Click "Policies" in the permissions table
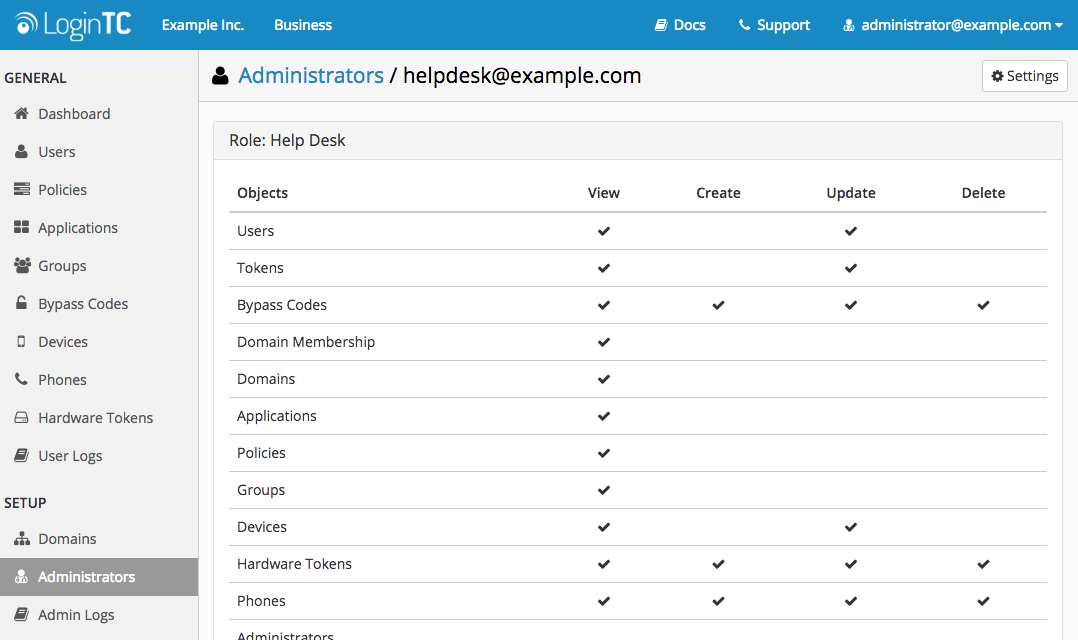 261,454
